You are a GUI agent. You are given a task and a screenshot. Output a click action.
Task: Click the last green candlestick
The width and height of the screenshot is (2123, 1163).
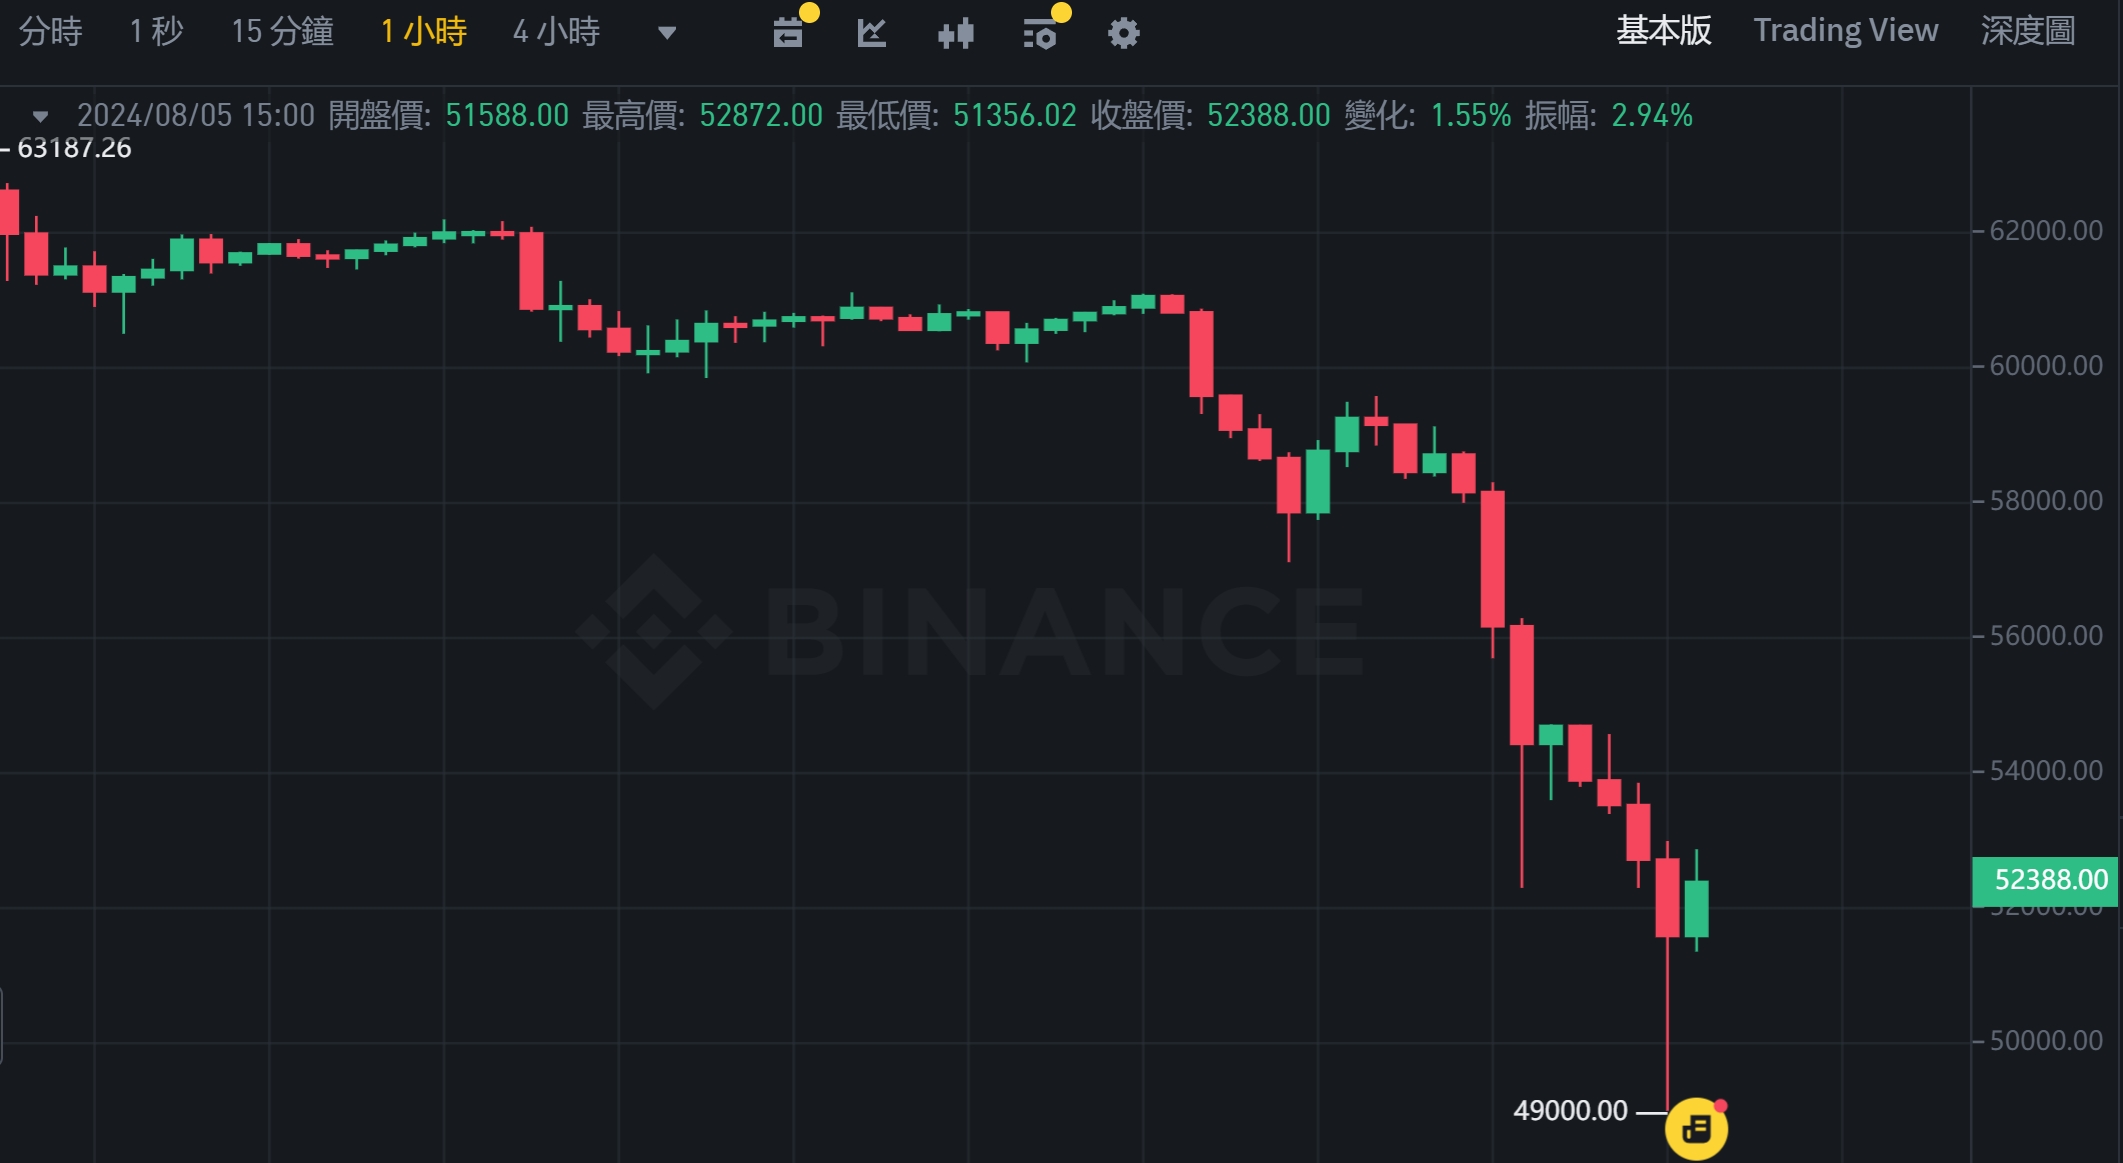[x=1696, y=908]
